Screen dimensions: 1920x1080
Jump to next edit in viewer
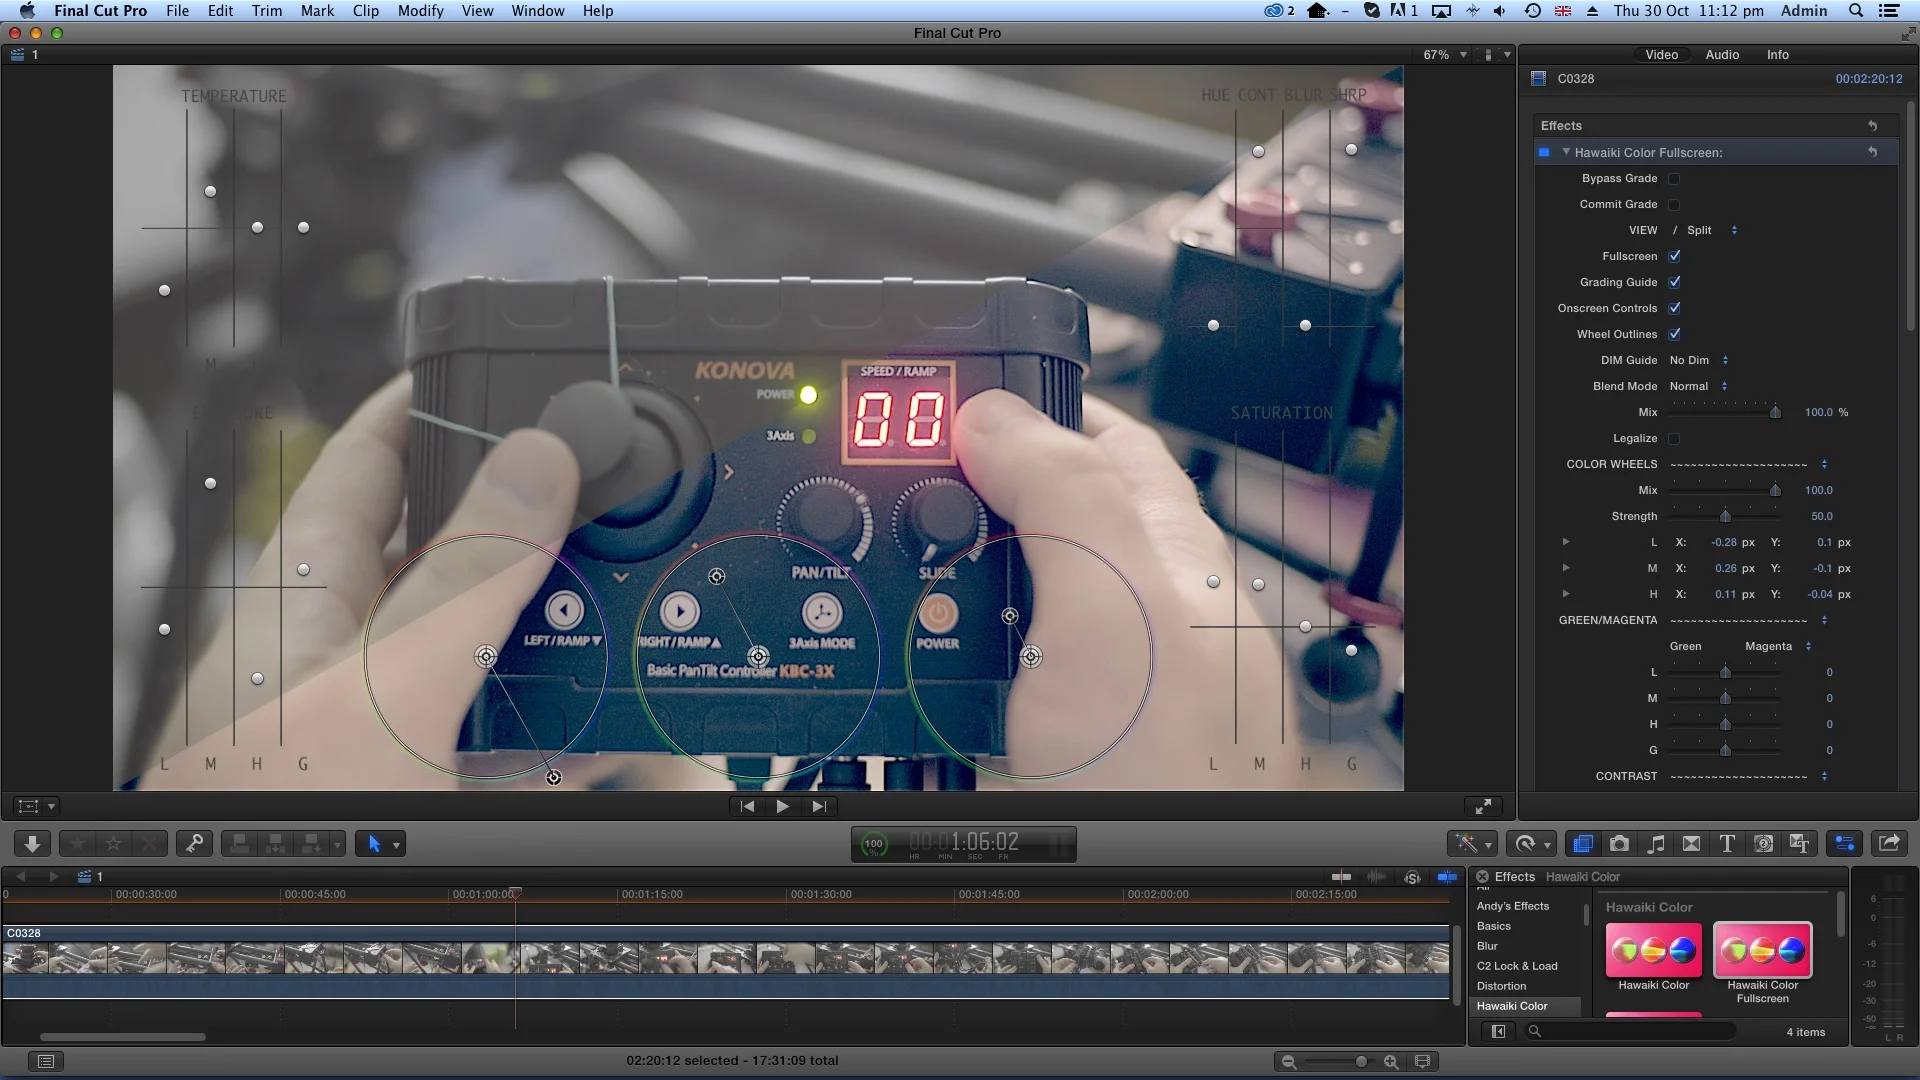[819, 806]
